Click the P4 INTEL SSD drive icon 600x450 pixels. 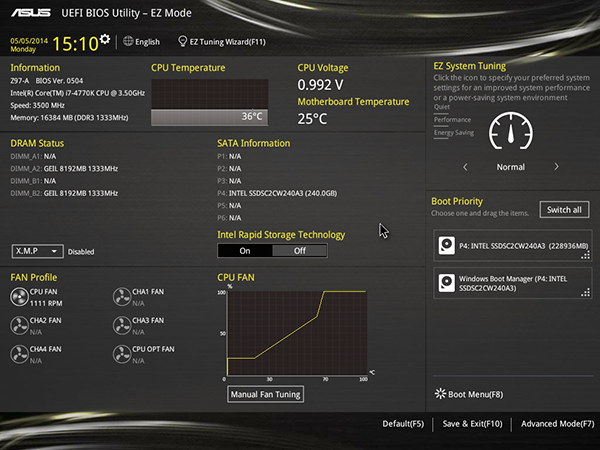[447, 246]
